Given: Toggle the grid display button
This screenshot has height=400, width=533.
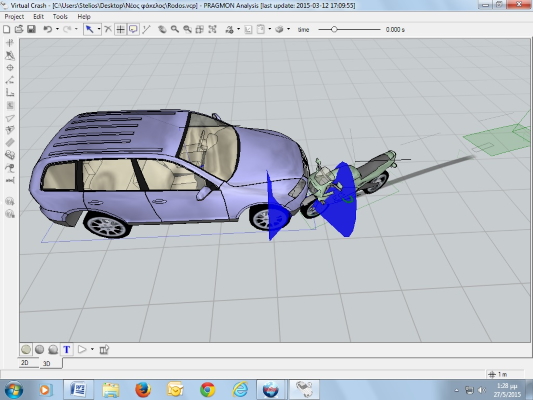Looking at the screenshot, I should pyautogui.click(x=120, y=30).
